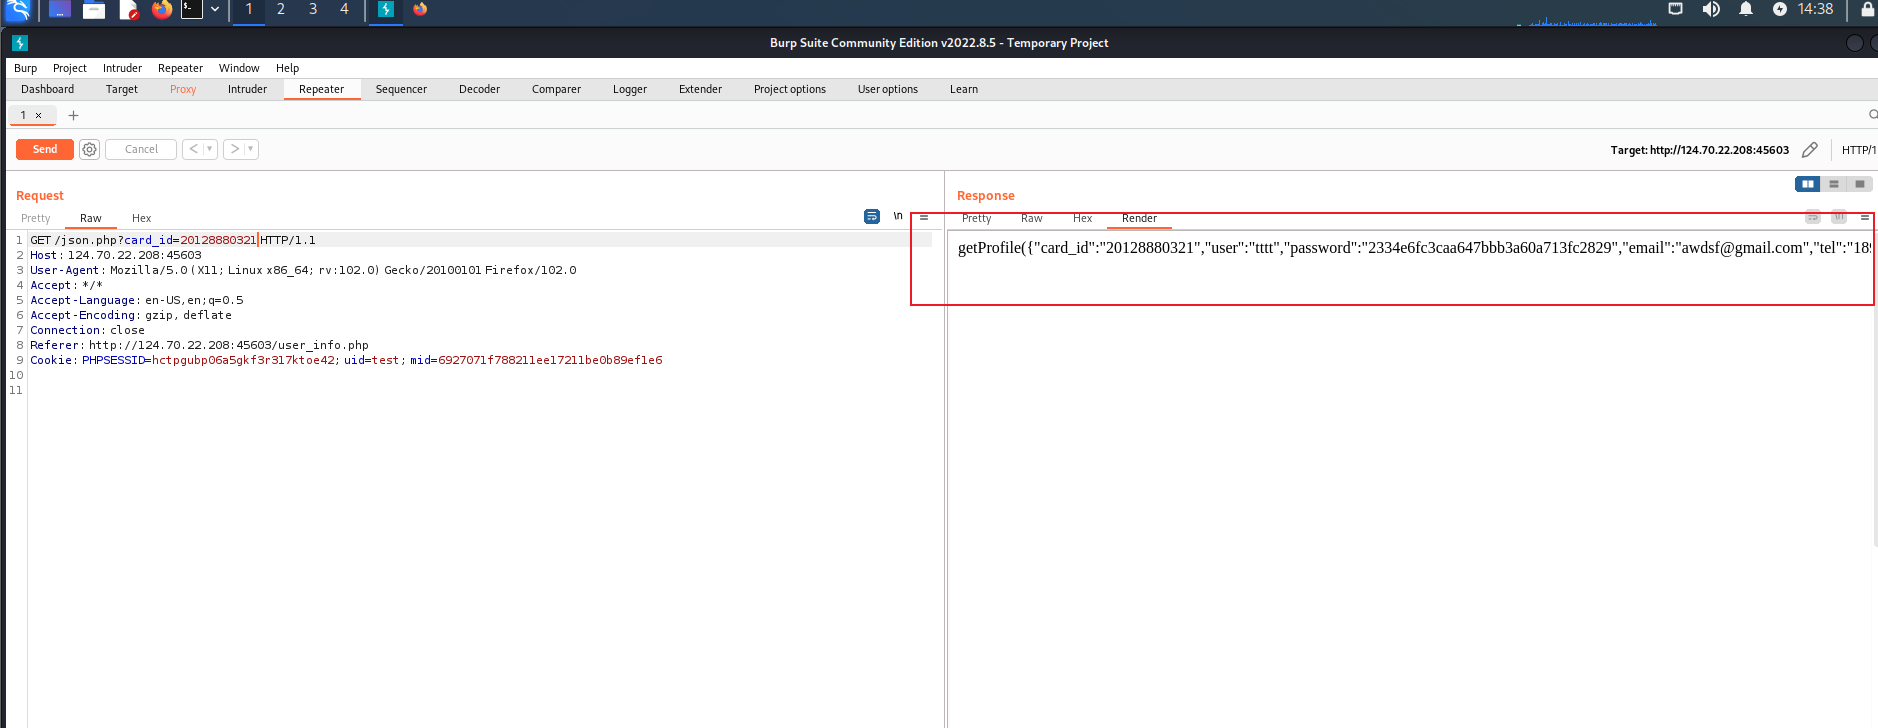Select top-bottom stacked layout view
1878x728 pixels.
click(x=1834, y=184)
